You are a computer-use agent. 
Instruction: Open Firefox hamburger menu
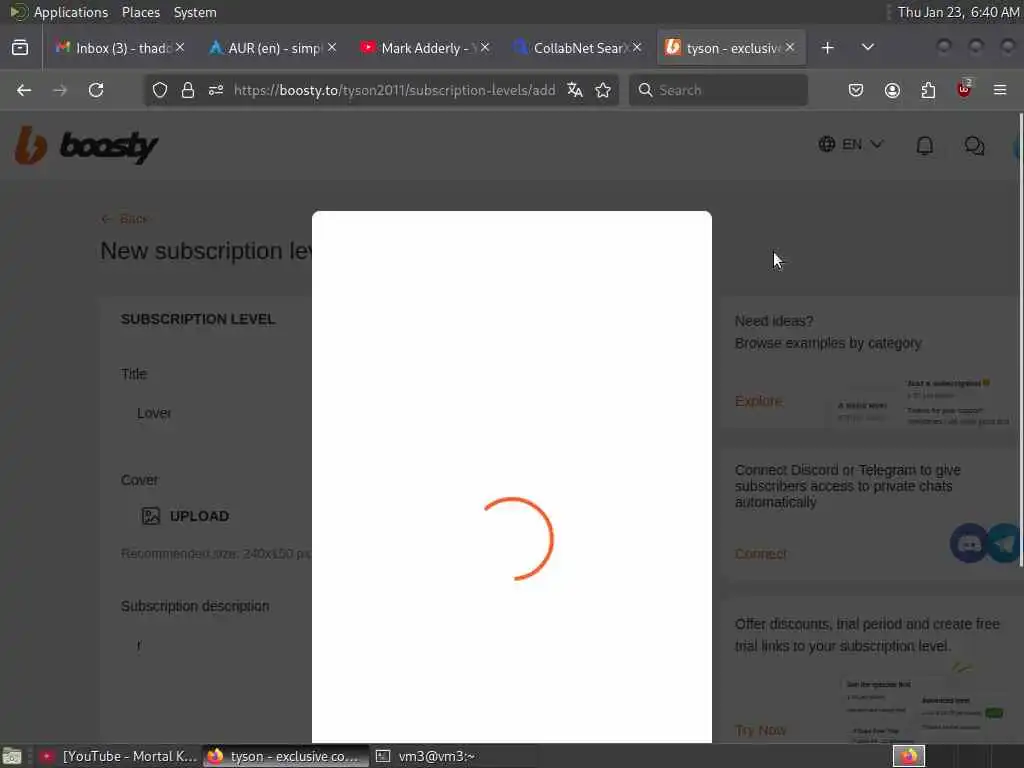click(1000, 90)
